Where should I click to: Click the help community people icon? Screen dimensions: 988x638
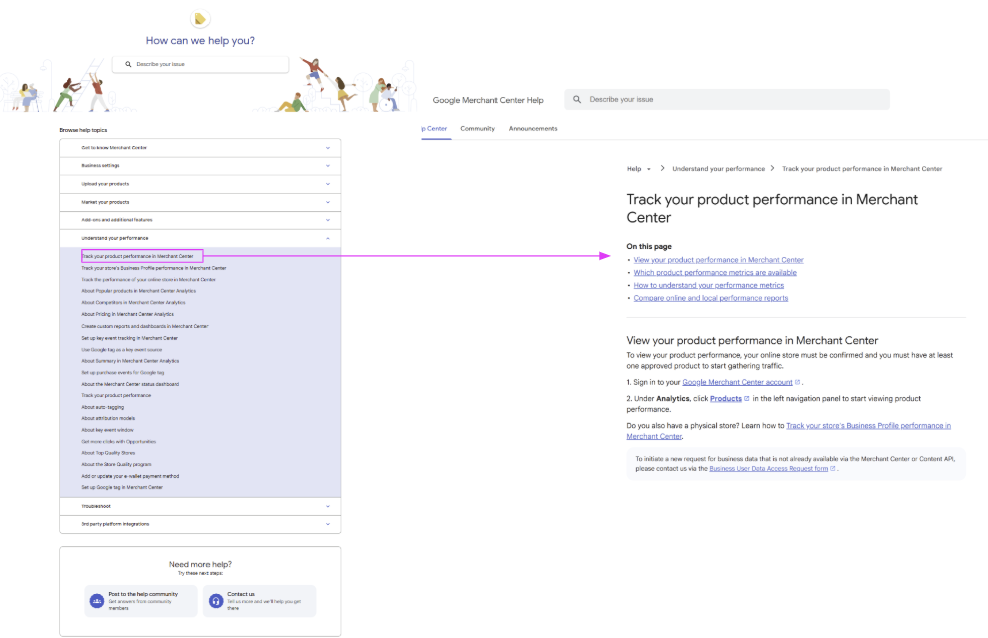pyautogui.click(x=97, y=601)
